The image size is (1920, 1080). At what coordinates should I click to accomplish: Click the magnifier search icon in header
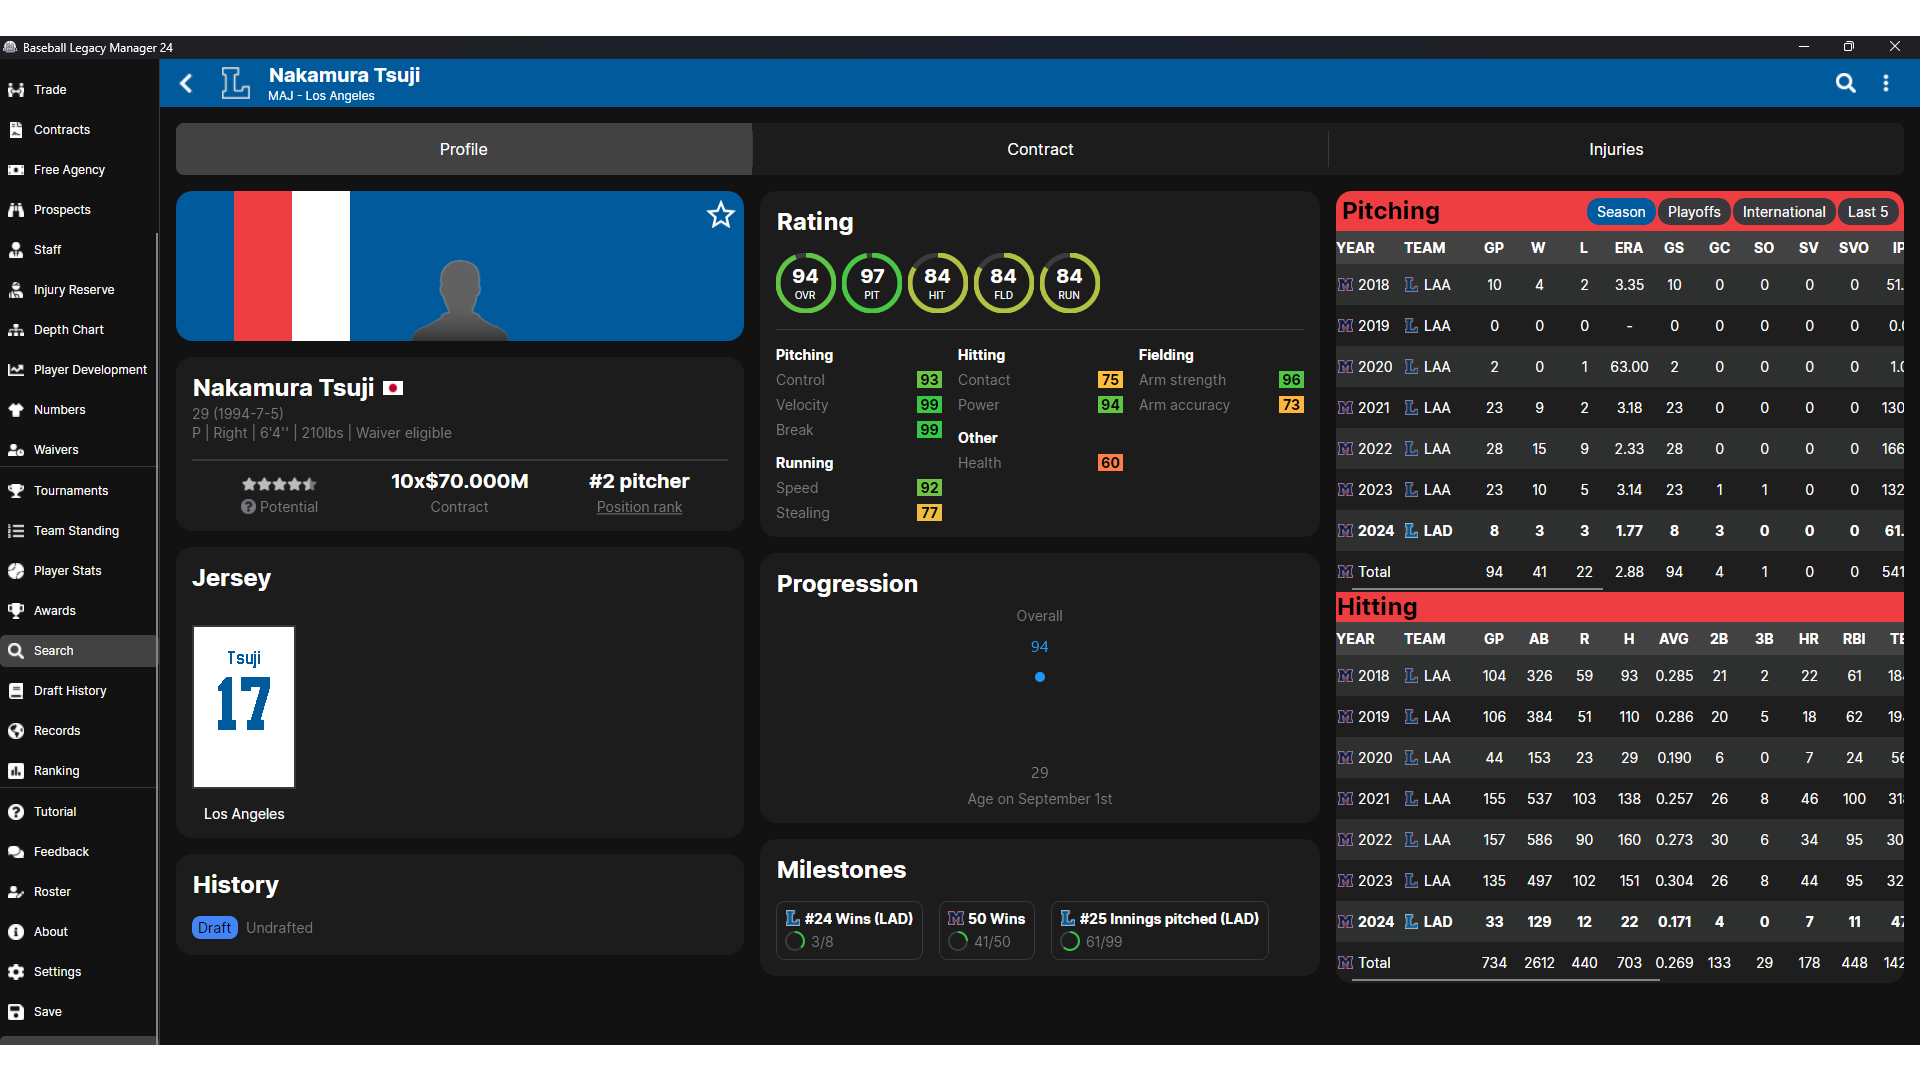tap(1846, 83)
